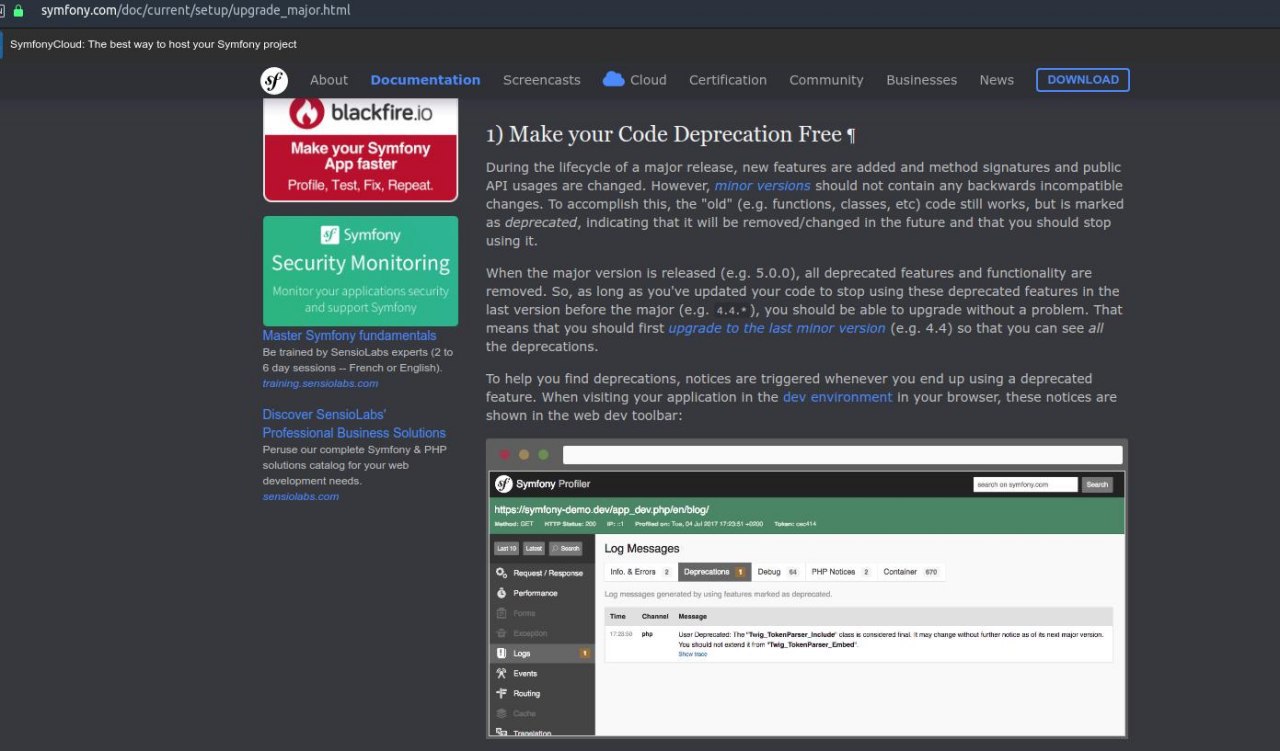Click the Latest button in profiler

(x=534, y=548)
